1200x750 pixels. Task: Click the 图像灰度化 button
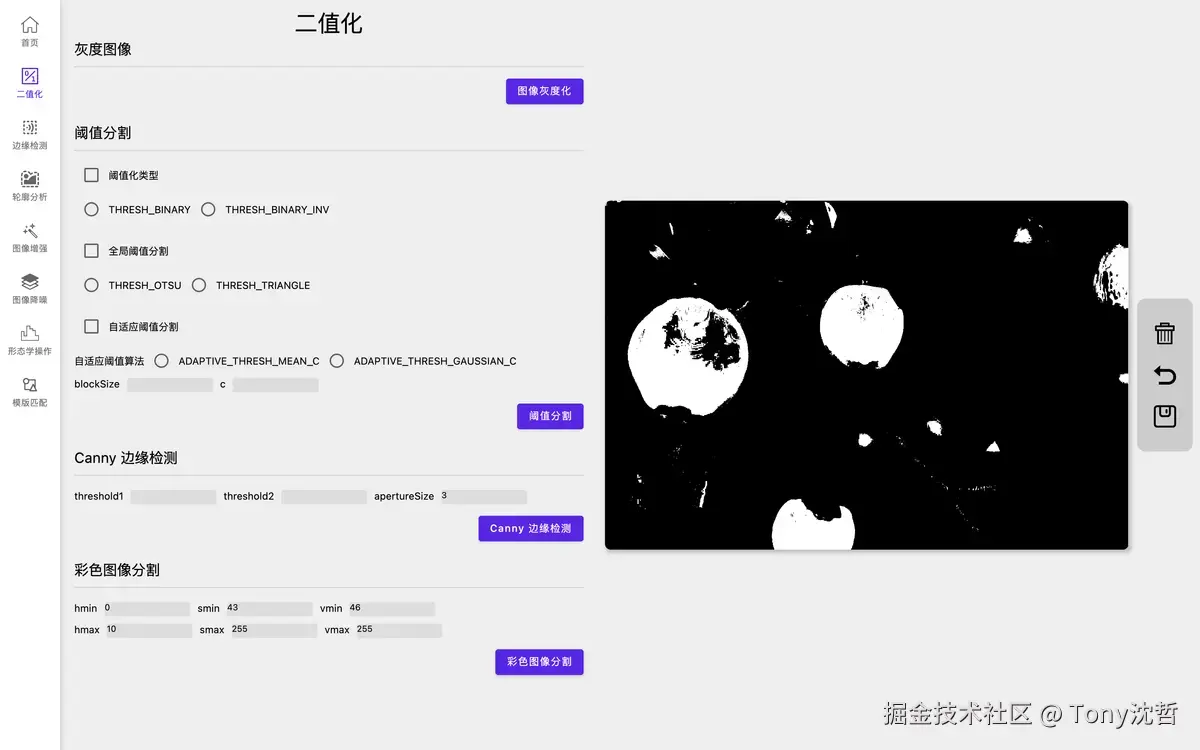coord(544,91)
